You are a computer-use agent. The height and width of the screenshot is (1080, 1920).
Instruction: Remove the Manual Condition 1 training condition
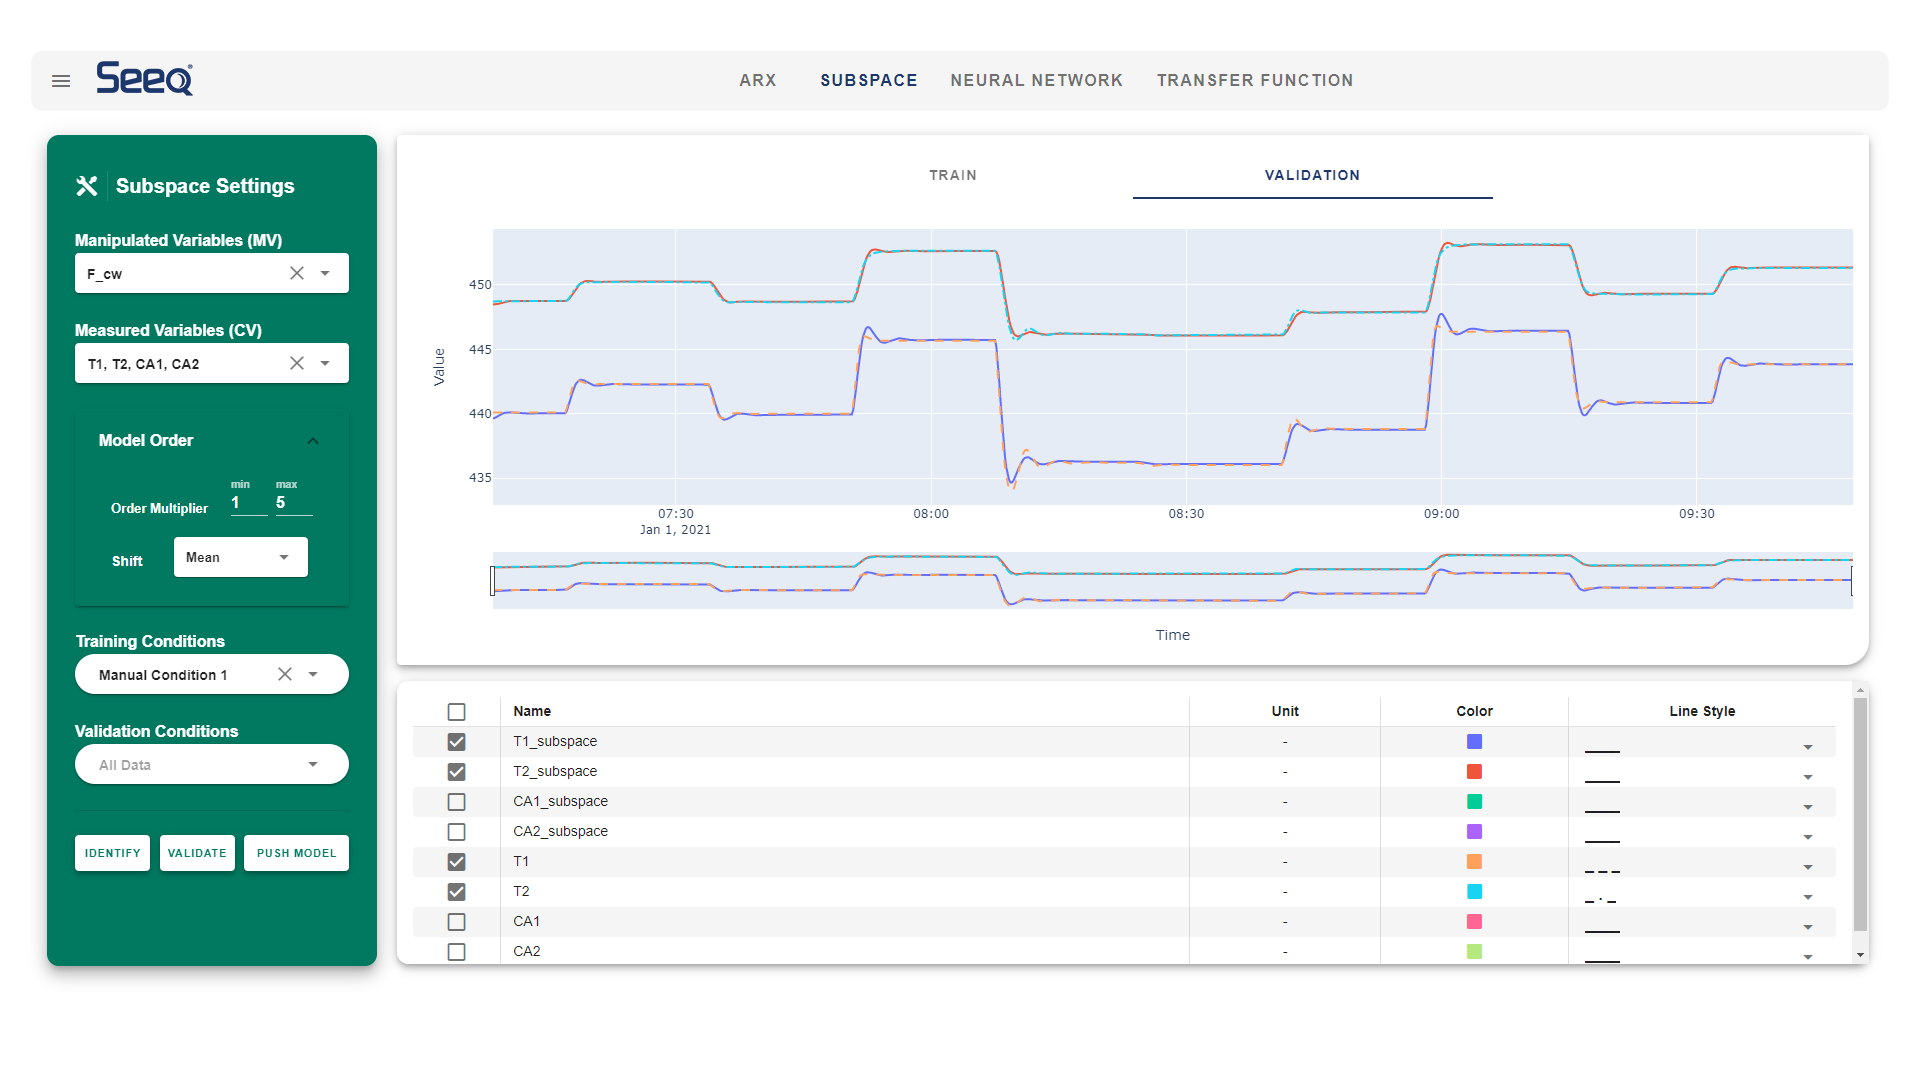[x=285, y=674]
